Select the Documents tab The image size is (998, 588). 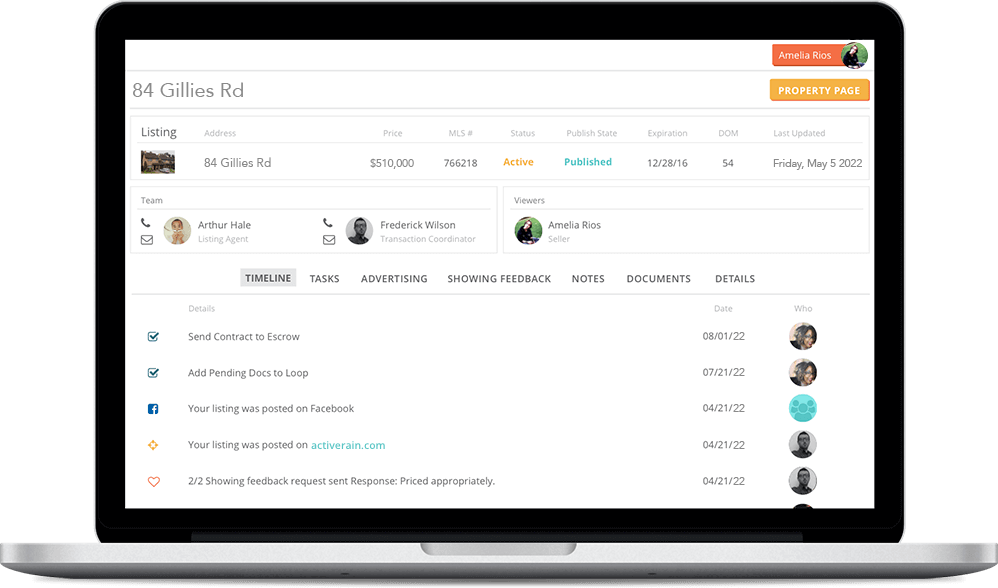coord(658,279)
